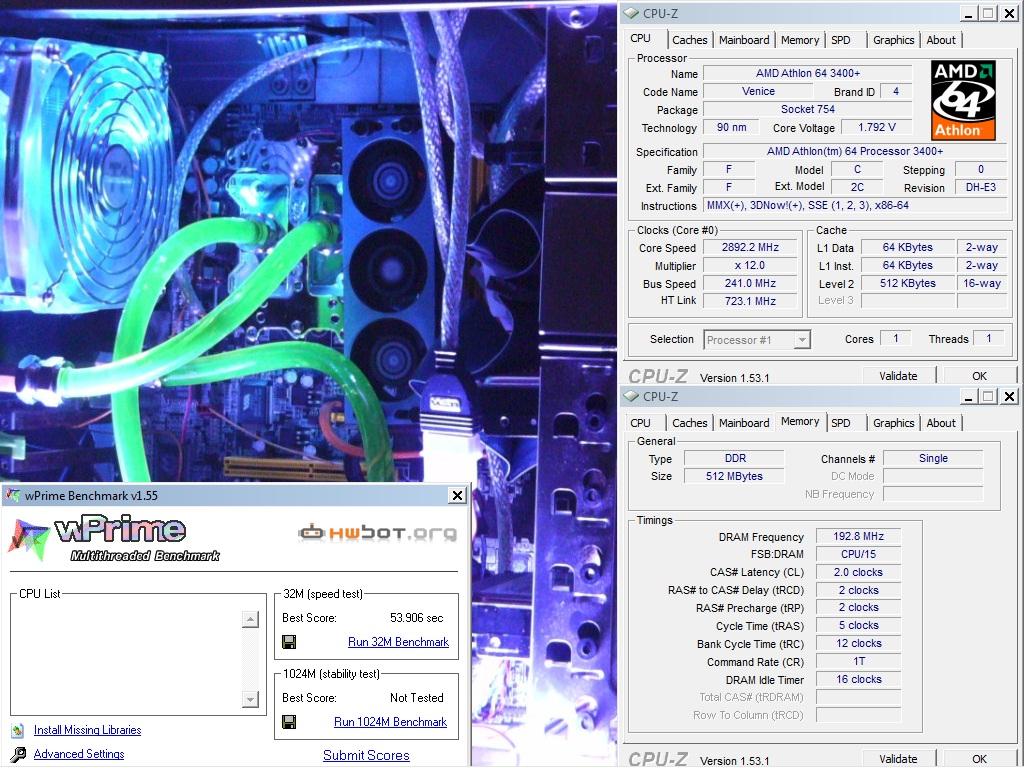Click OK in top CPU-Z window

[979, 376]
